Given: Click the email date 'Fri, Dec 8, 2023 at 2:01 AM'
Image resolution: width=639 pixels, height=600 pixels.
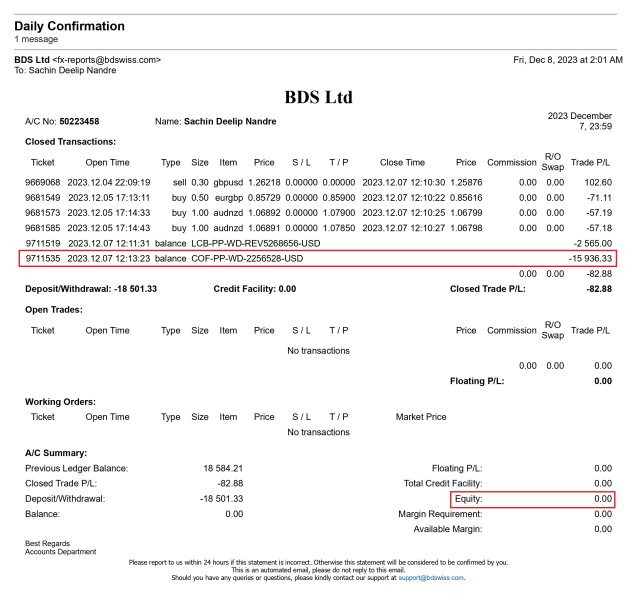Looking at the screenshot, I should [568, 60].
